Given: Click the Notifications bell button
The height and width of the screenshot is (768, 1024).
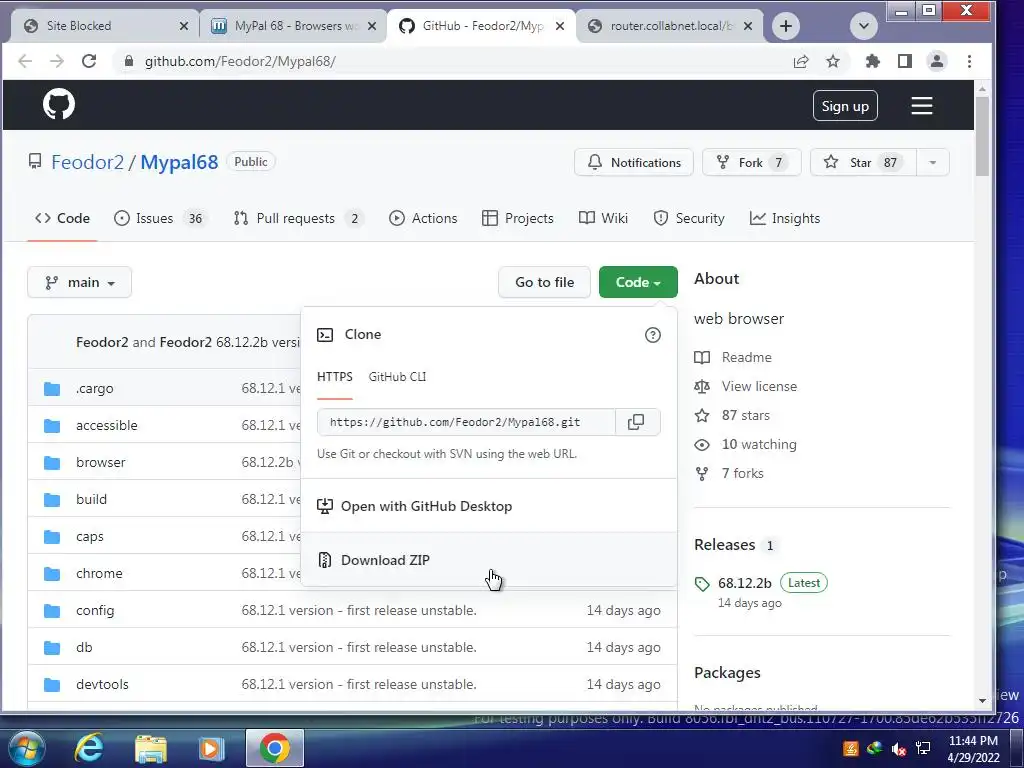Looking at the screenshot, I should click(x=633, y=162).
